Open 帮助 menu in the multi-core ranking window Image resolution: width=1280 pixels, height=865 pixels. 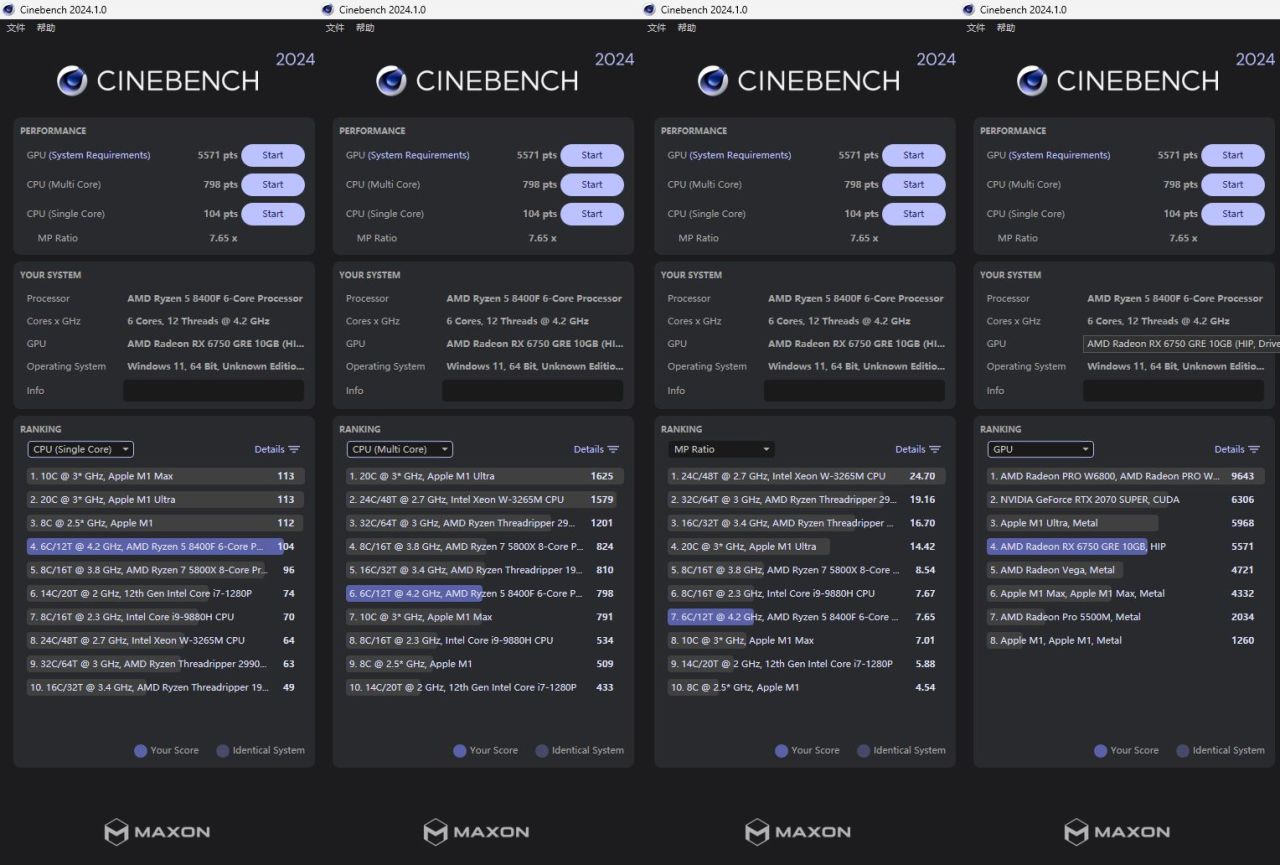[x=365, y=28]
